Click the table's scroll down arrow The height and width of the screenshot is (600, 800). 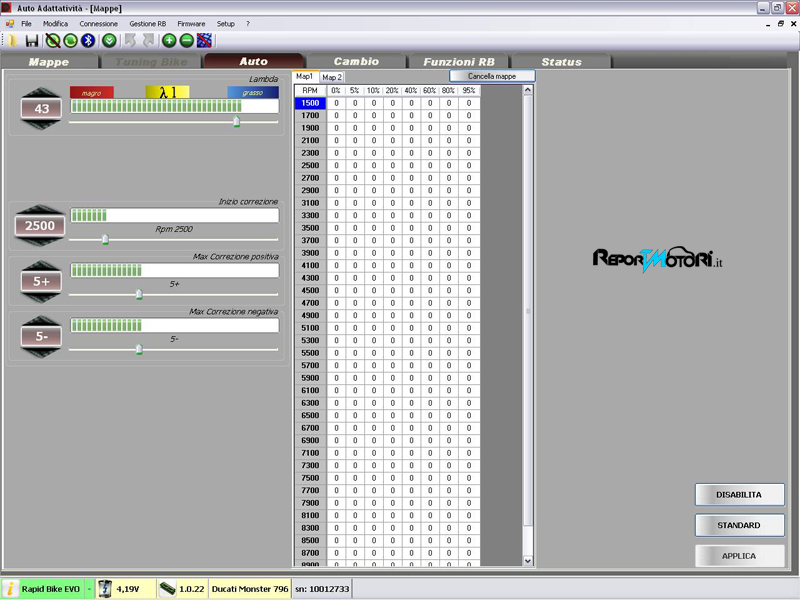[528, 561]
